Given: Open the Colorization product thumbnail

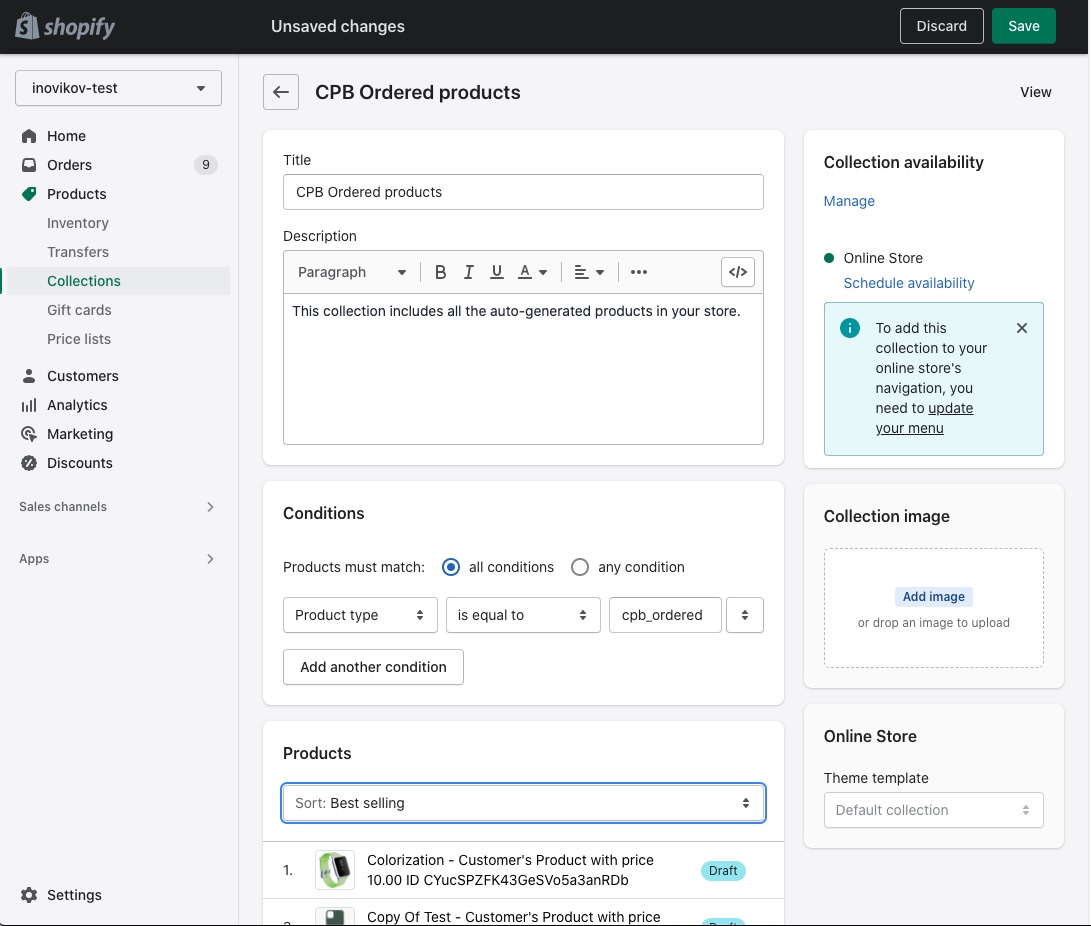Looking at the screenshot, I should pos(335,870).
